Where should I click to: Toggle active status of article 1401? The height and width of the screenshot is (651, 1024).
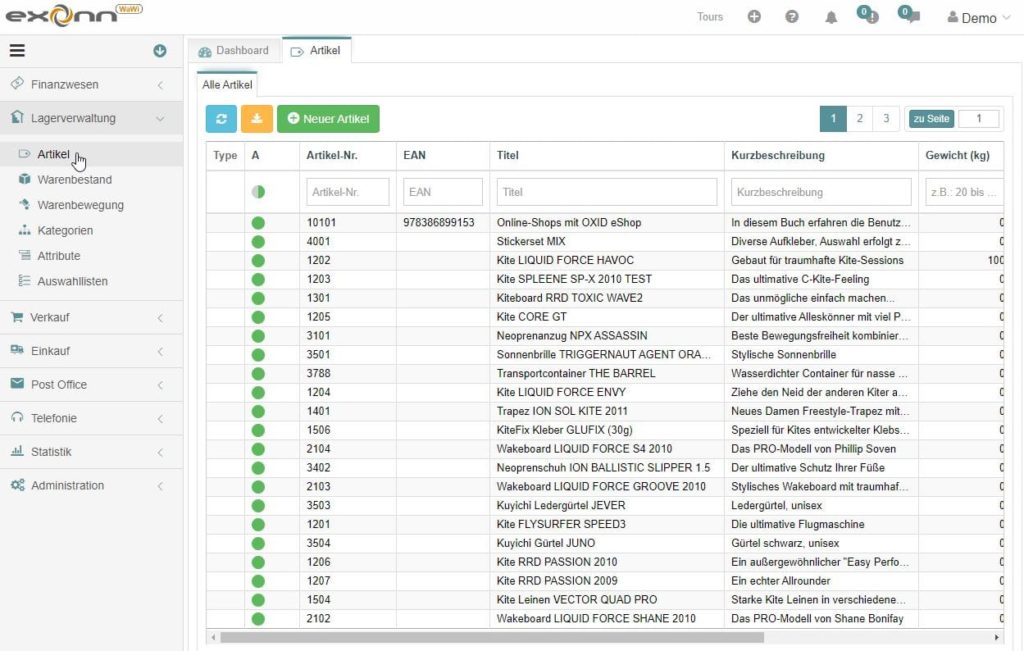click(x=258, y=412)
